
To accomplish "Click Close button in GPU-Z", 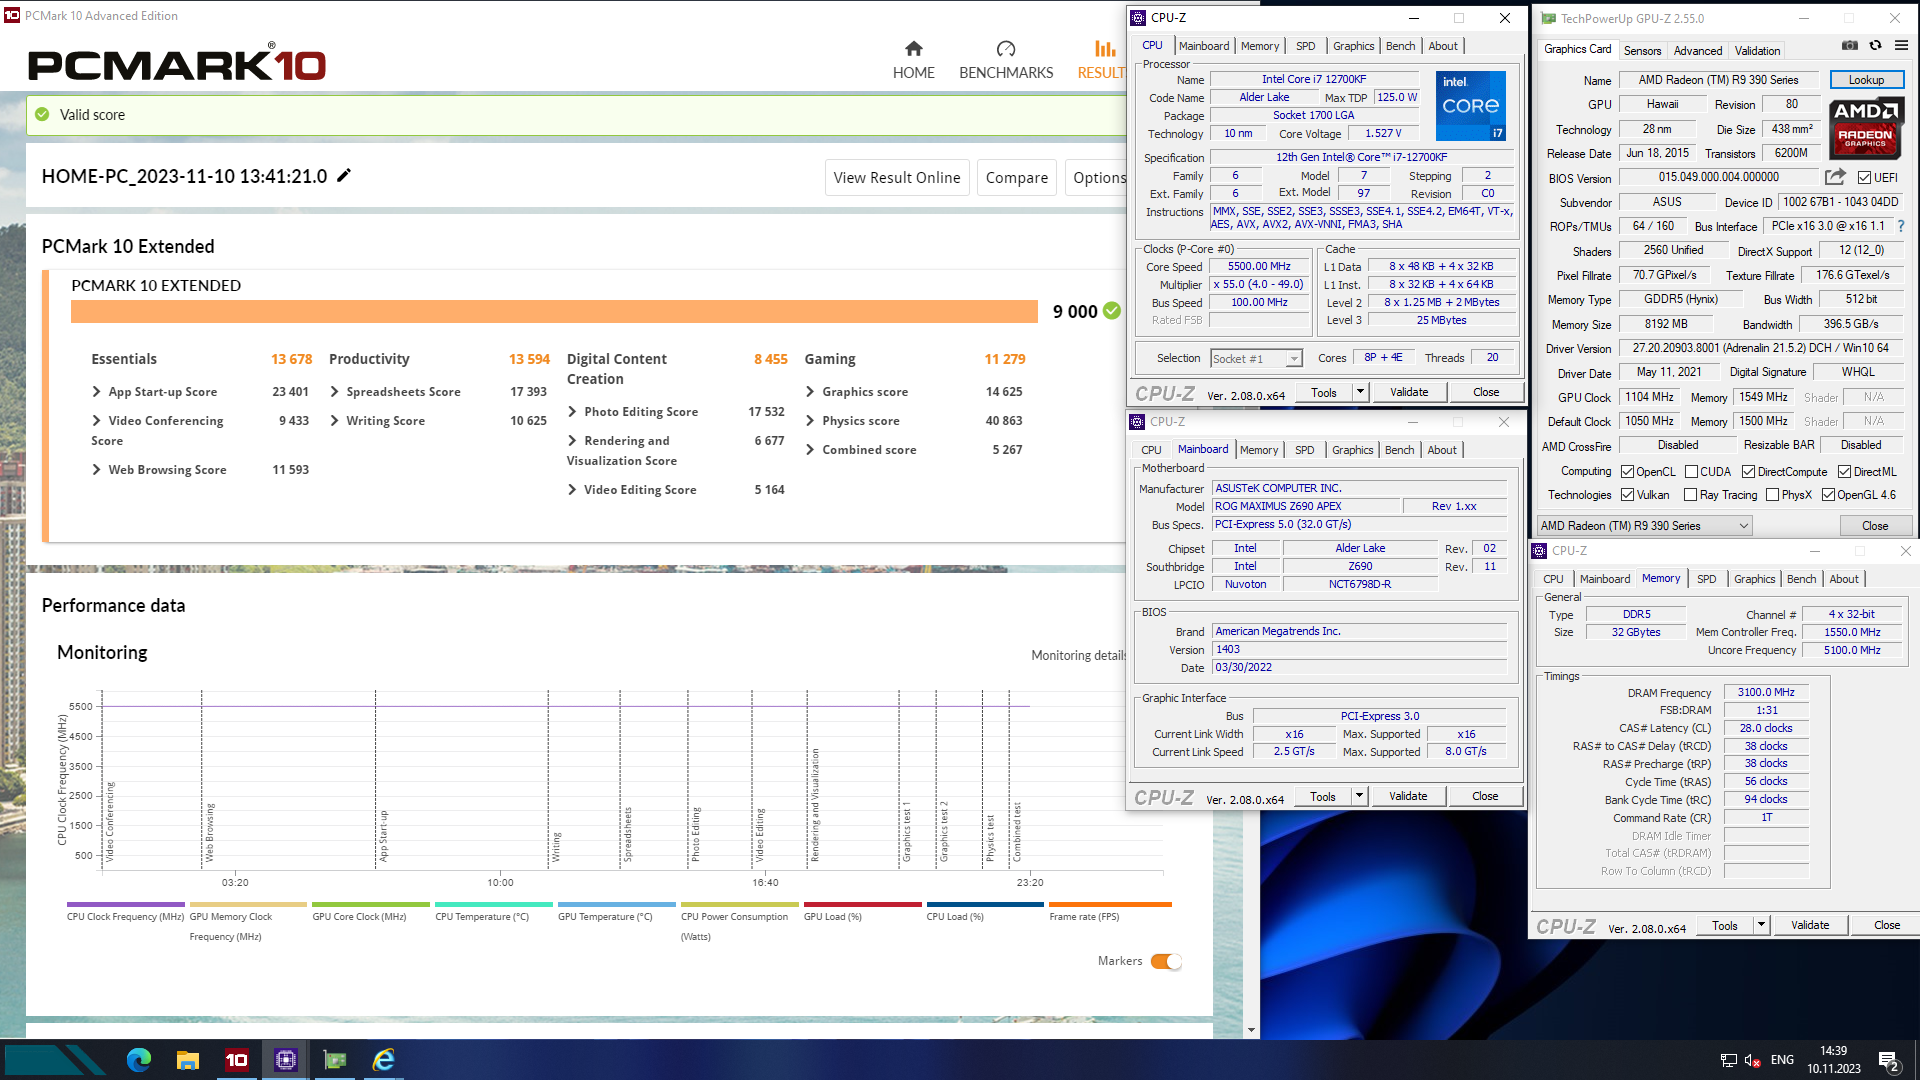I will (x=1875, y=526).
